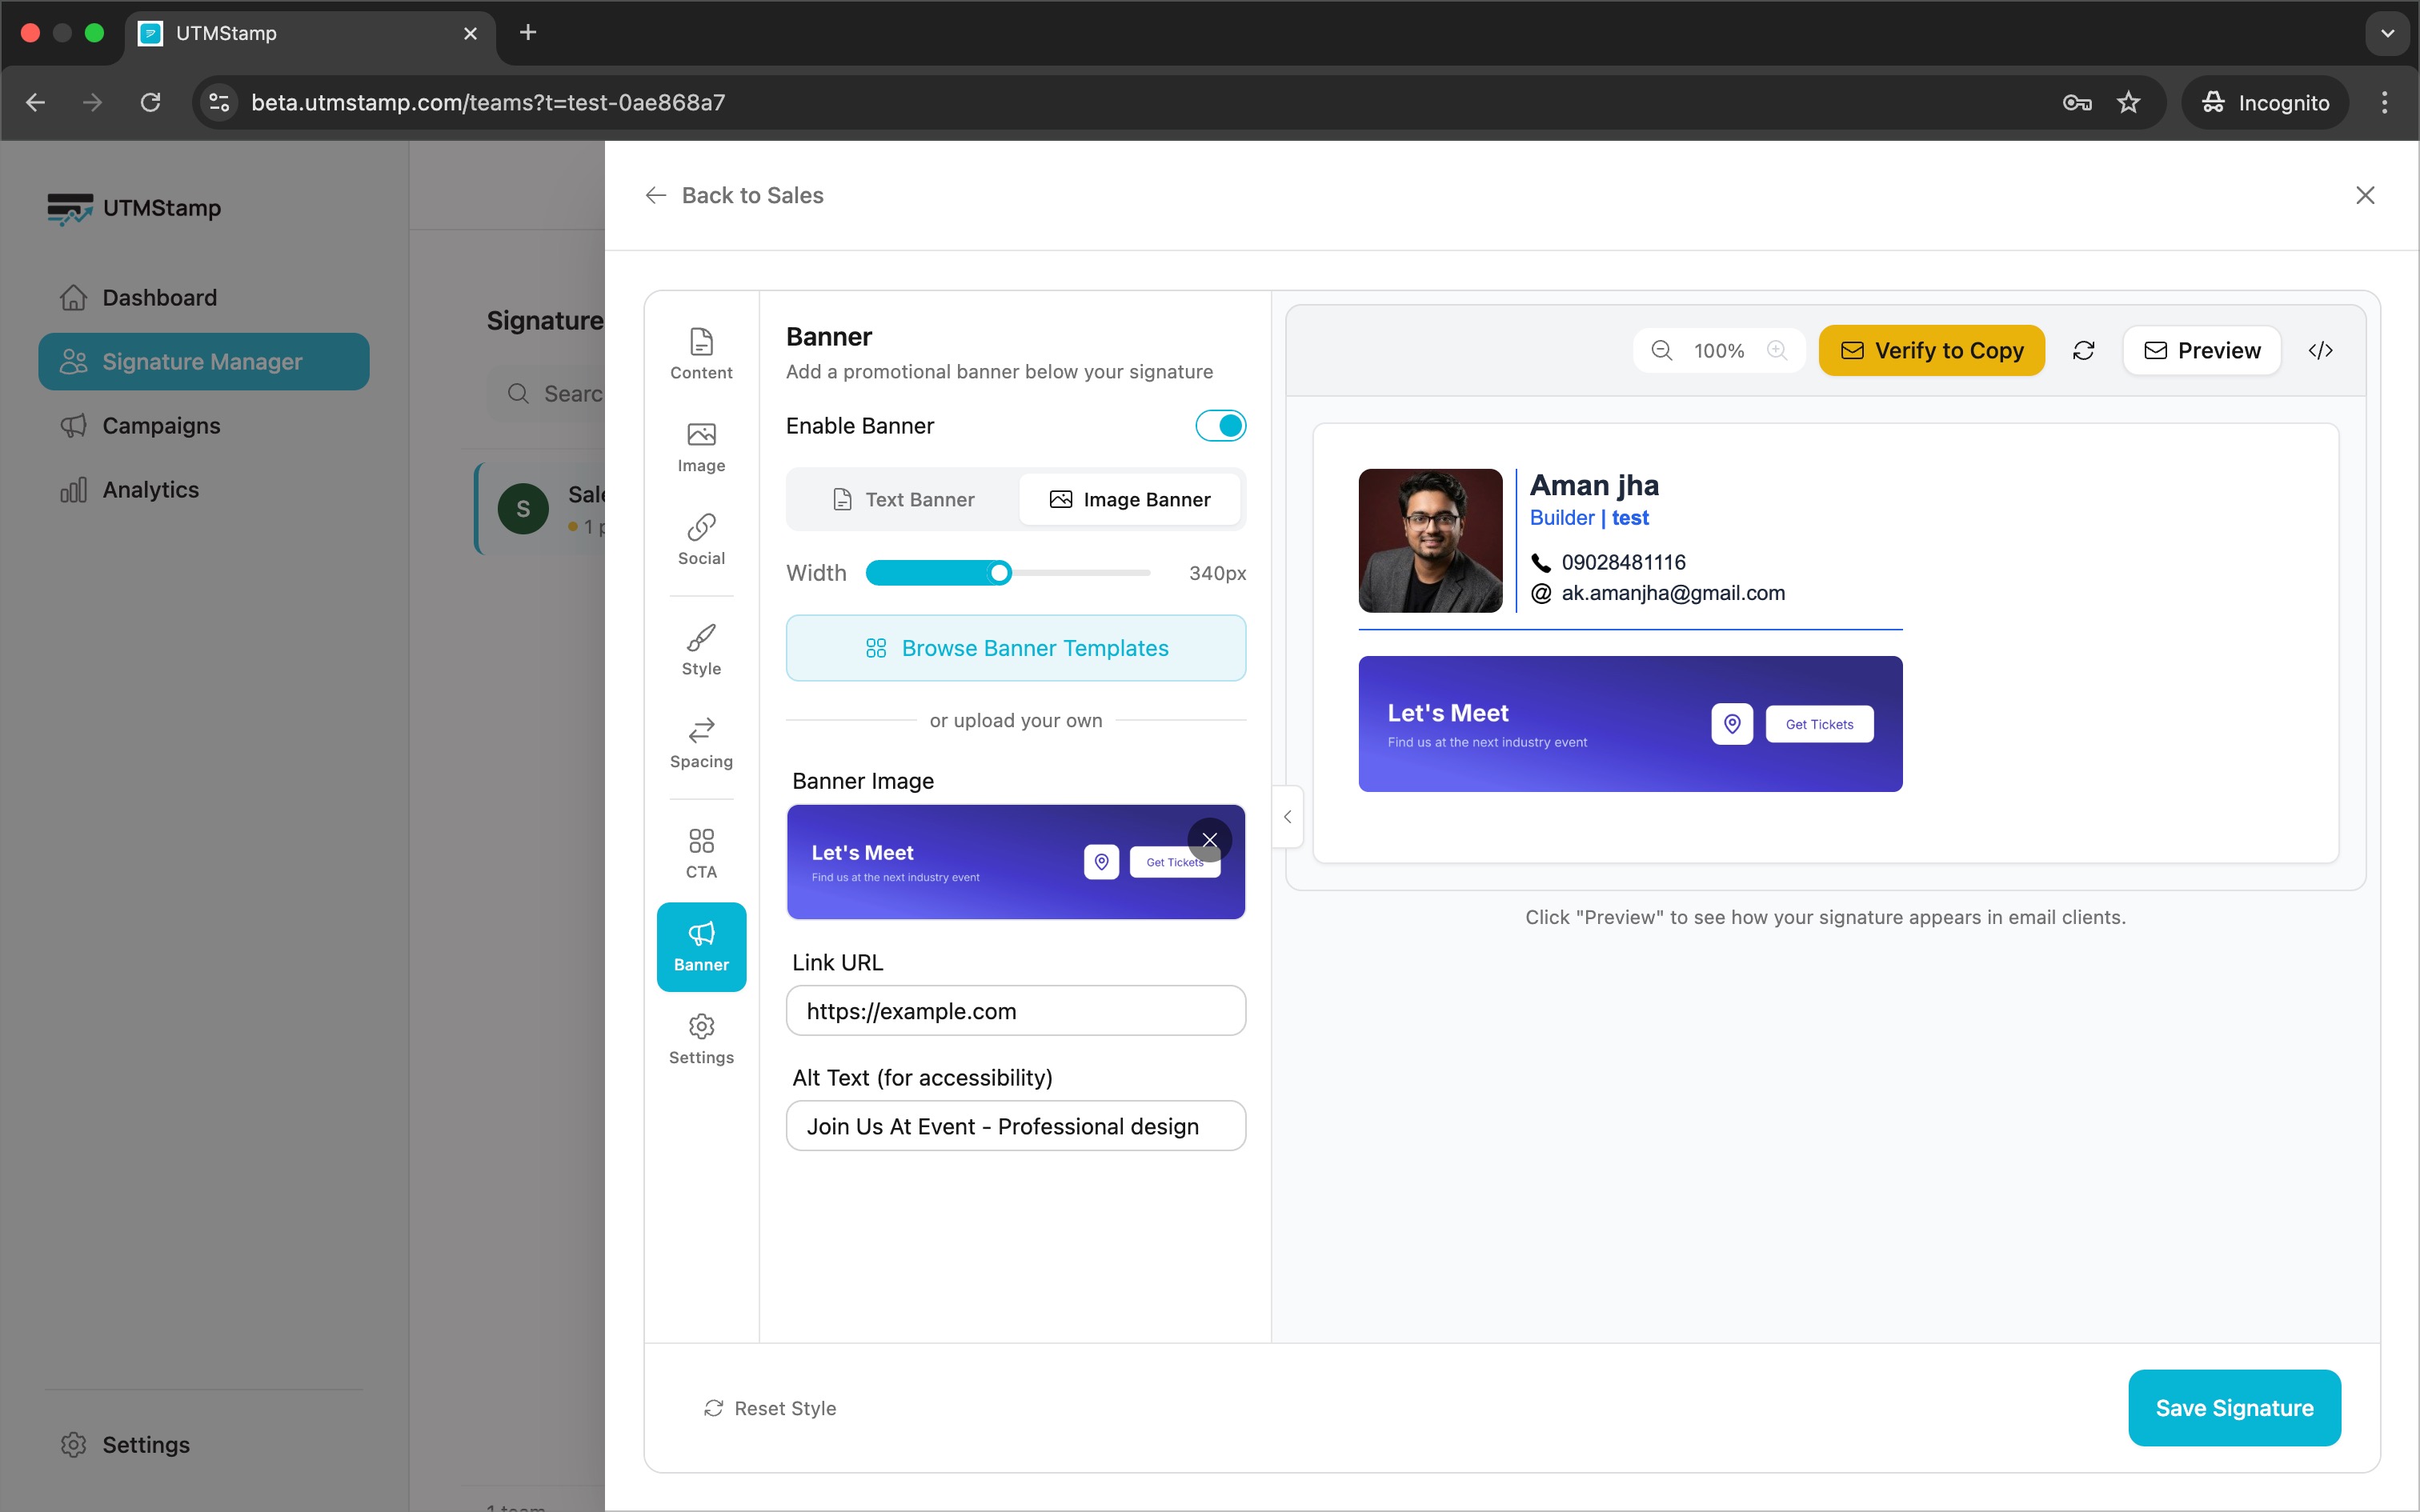Open the Social links panel
Screen dimensions: 2420x1512
click(701, 538)
